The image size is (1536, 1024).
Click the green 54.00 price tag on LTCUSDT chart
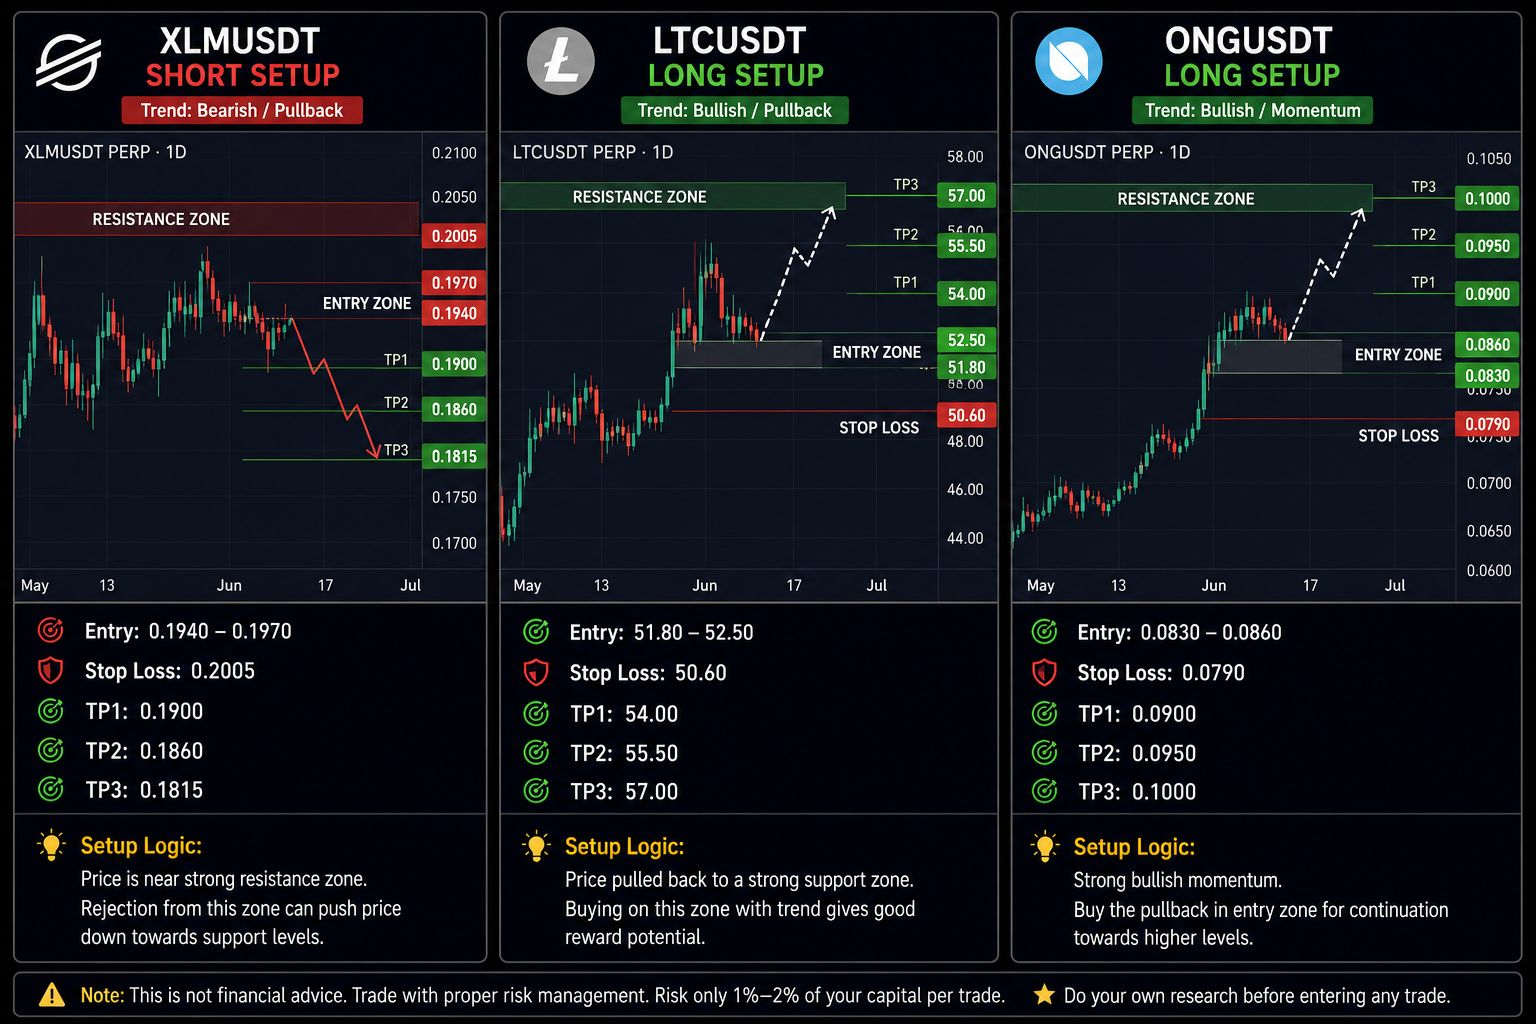click(x=967, y=293)
